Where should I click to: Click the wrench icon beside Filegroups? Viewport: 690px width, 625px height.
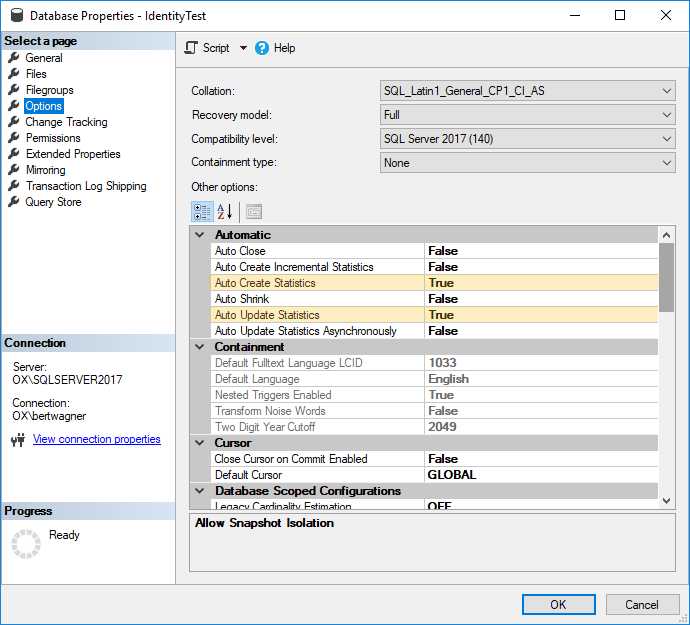pyautogui.click(x=14, y=89)
